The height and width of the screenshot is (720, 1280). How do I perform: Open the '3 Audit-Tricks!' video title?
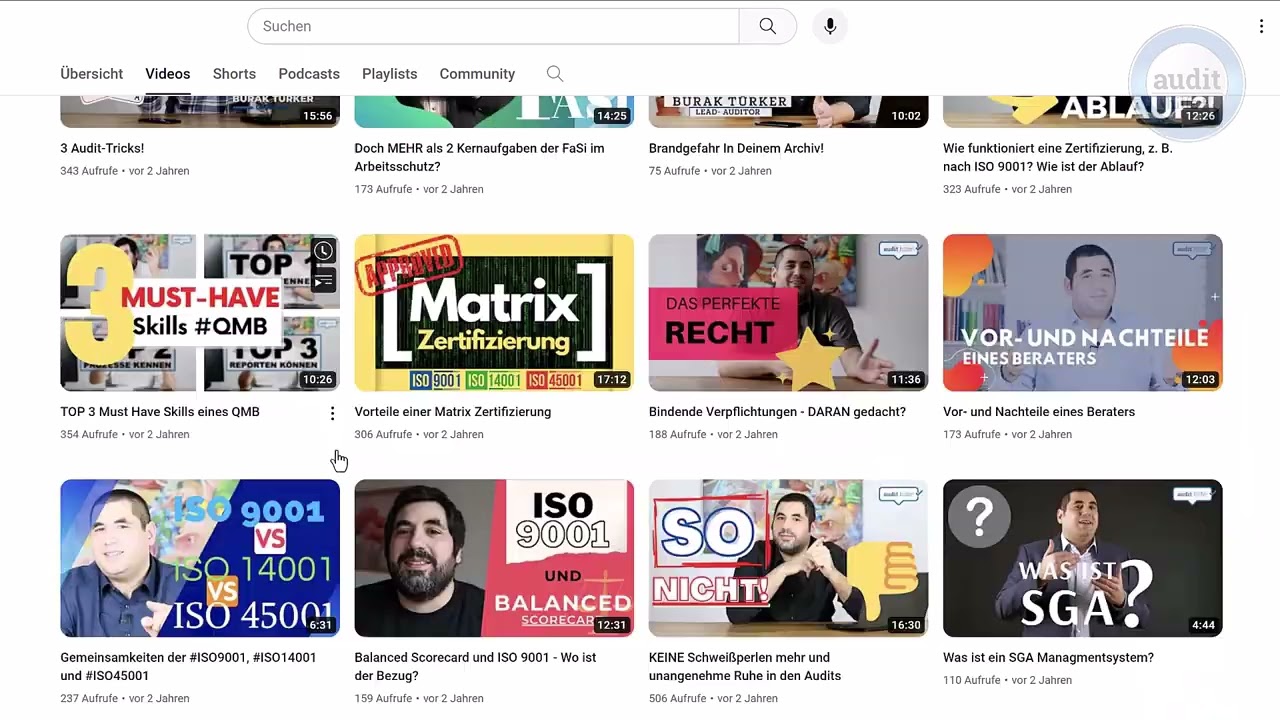point(102,149)
